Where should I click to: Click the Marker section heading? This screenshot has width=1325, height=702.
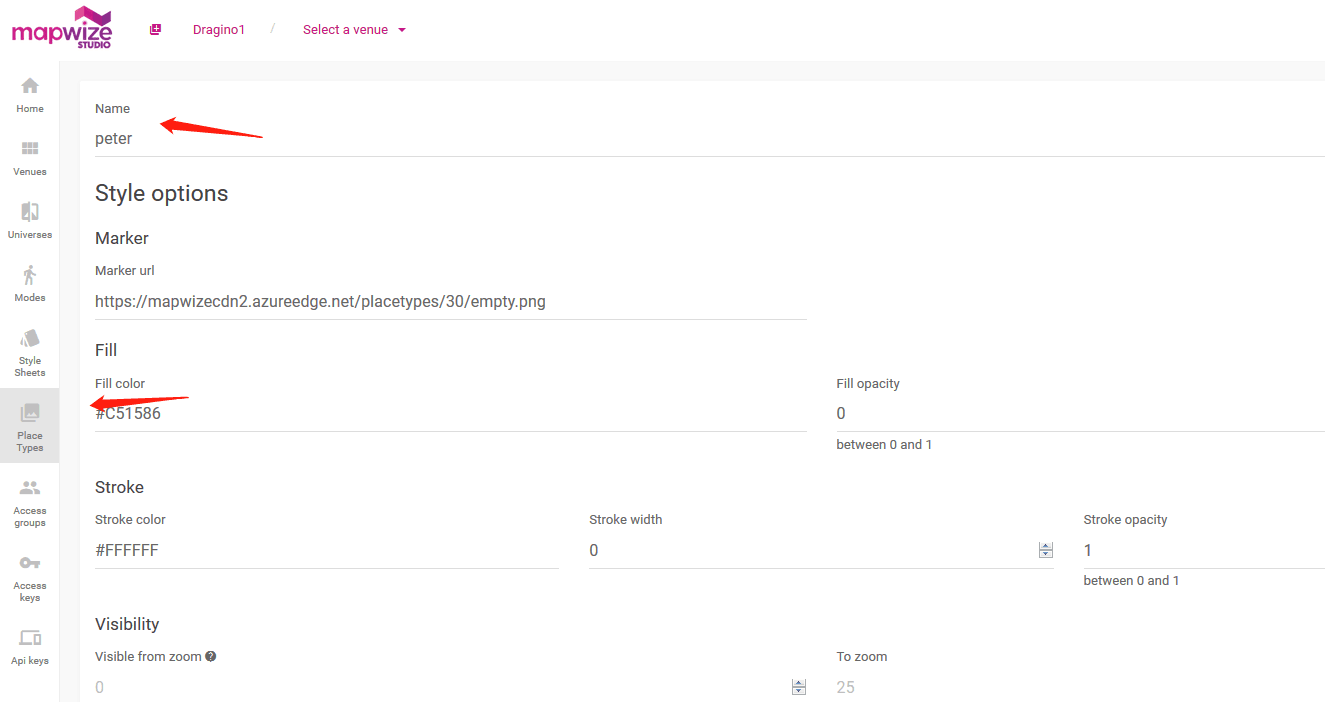click(122, 238)
